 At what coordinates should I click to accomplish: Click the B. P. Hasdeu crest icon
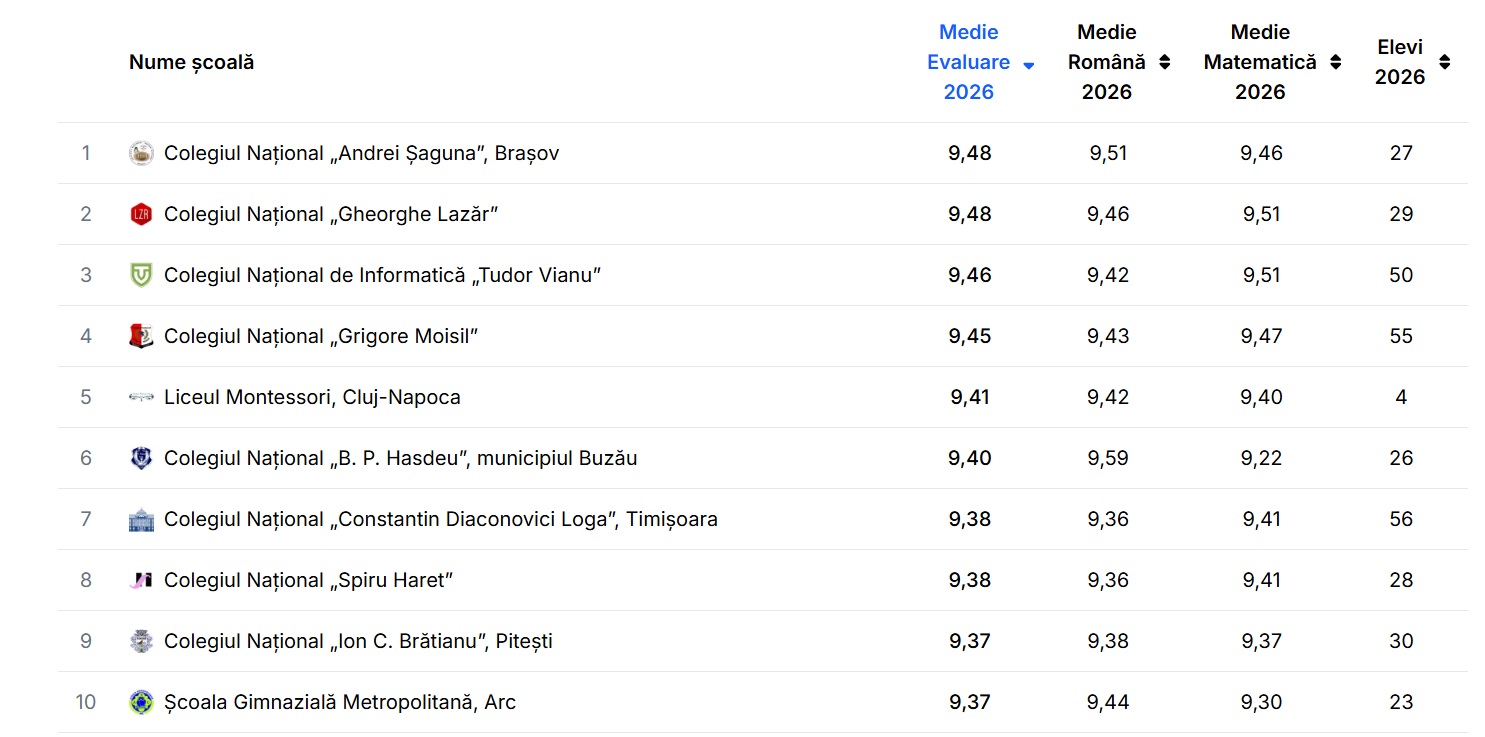(142, 458)
